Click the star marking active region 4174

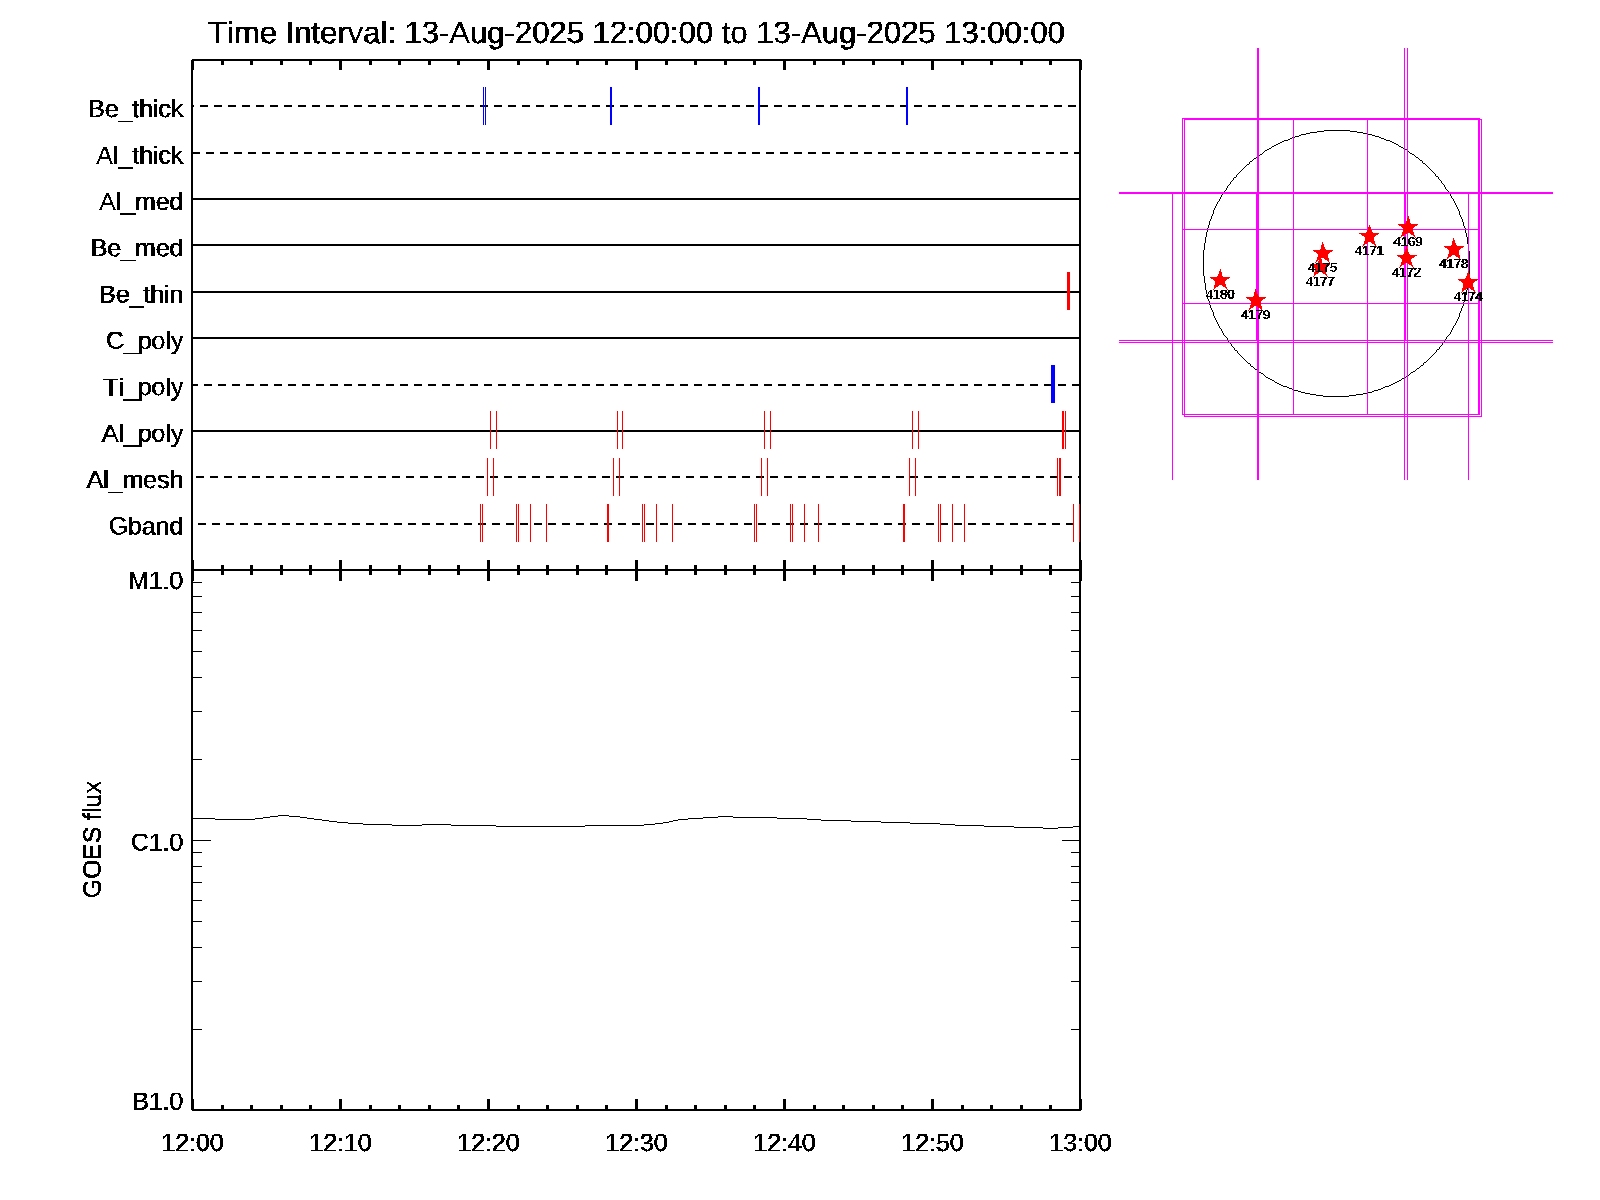(1467, 283)
